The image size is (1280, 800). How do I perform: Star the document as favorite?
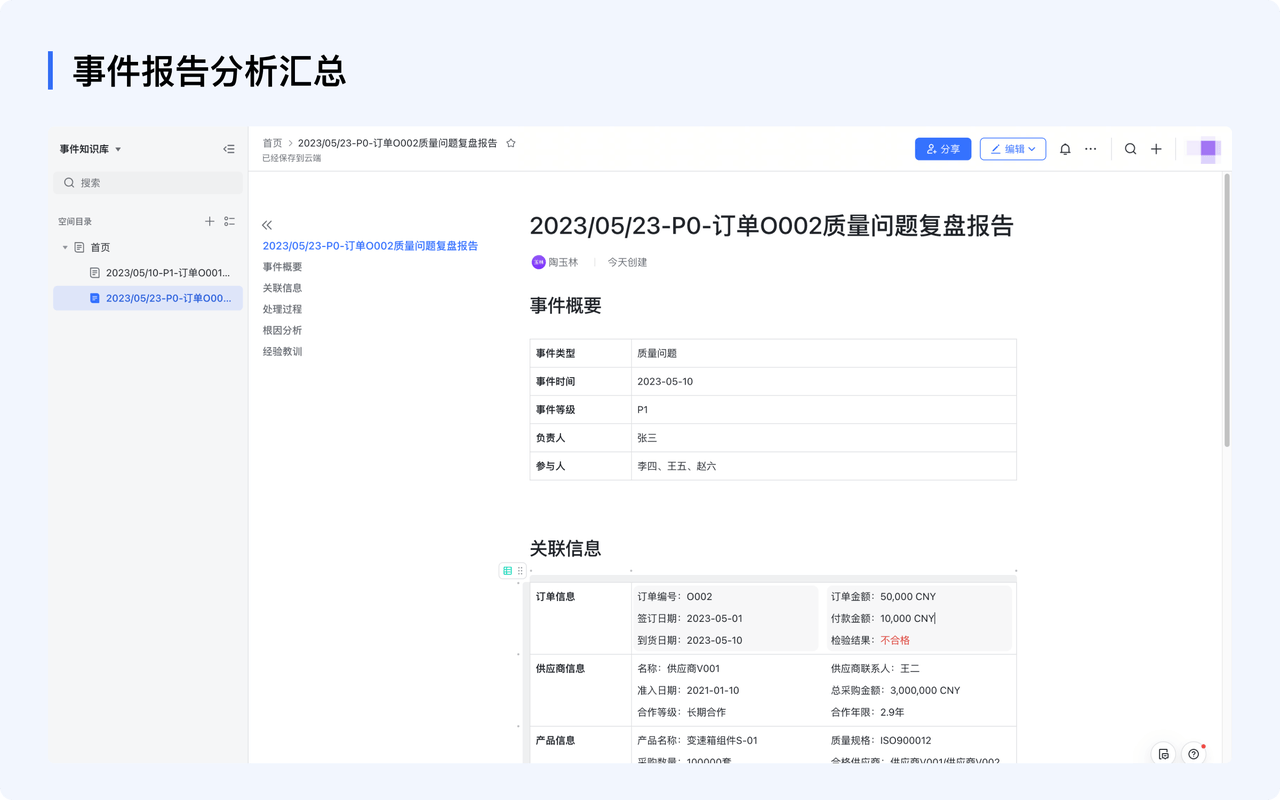(511, 143)
